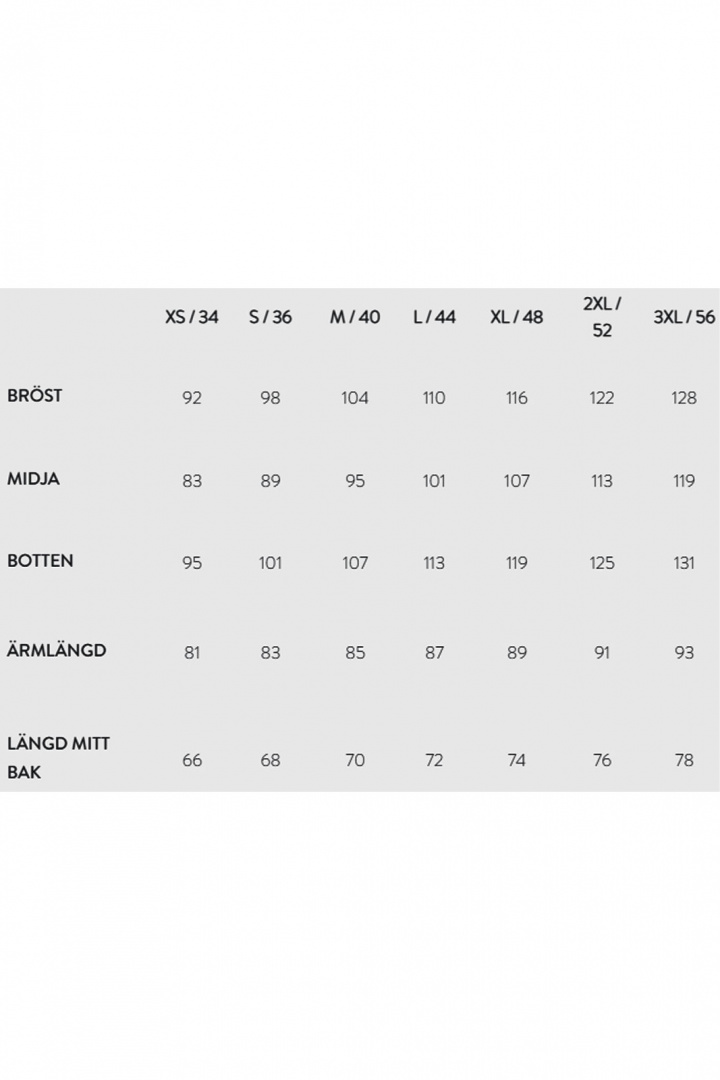Select the BRÖST value 128 for 3XL

[684, 398]
